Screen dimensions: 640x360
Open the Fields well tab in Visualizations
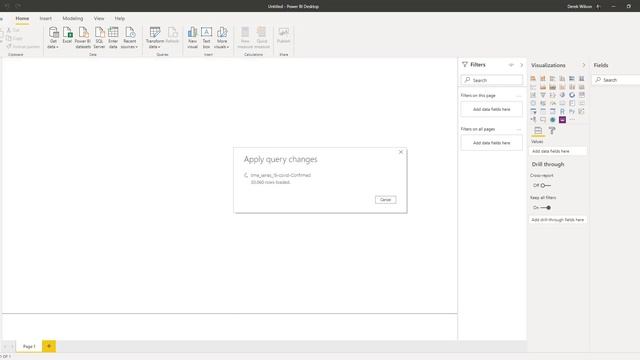click(x=538, y=131)
